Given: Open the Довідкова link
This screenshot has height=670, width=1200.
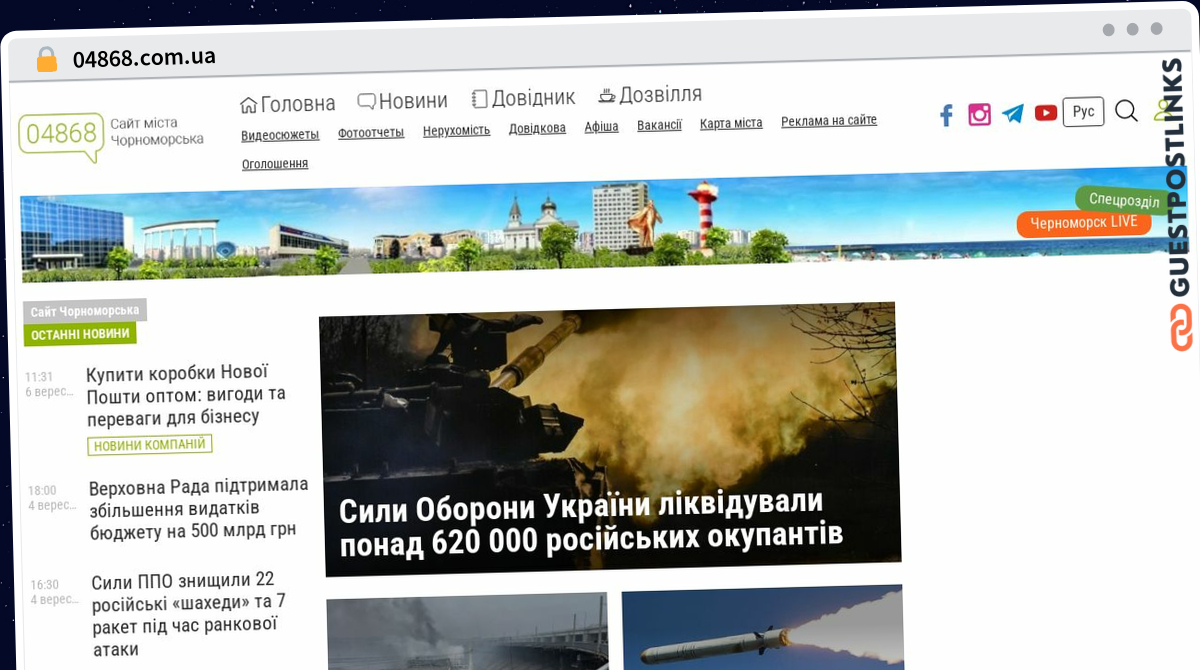Looking at the screenshot, I should coord(537,128).
